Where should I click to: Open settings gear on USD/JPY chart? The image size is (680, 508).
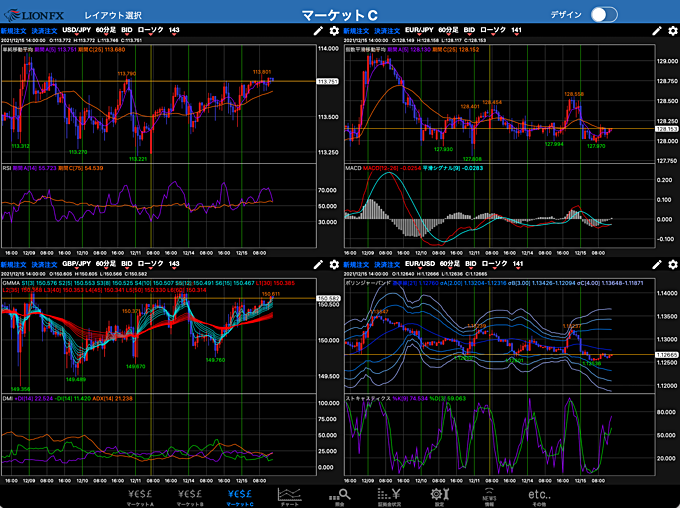(333, 31)
